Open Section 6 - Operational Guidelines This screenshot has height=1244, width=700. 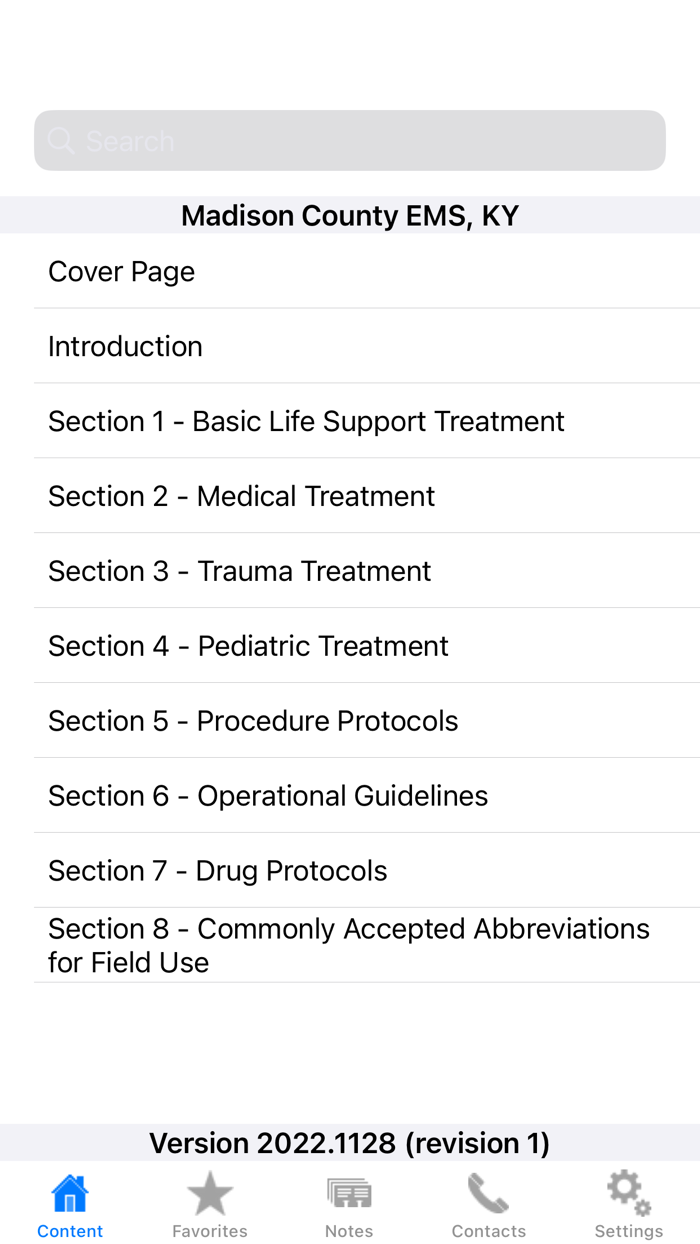350,795
